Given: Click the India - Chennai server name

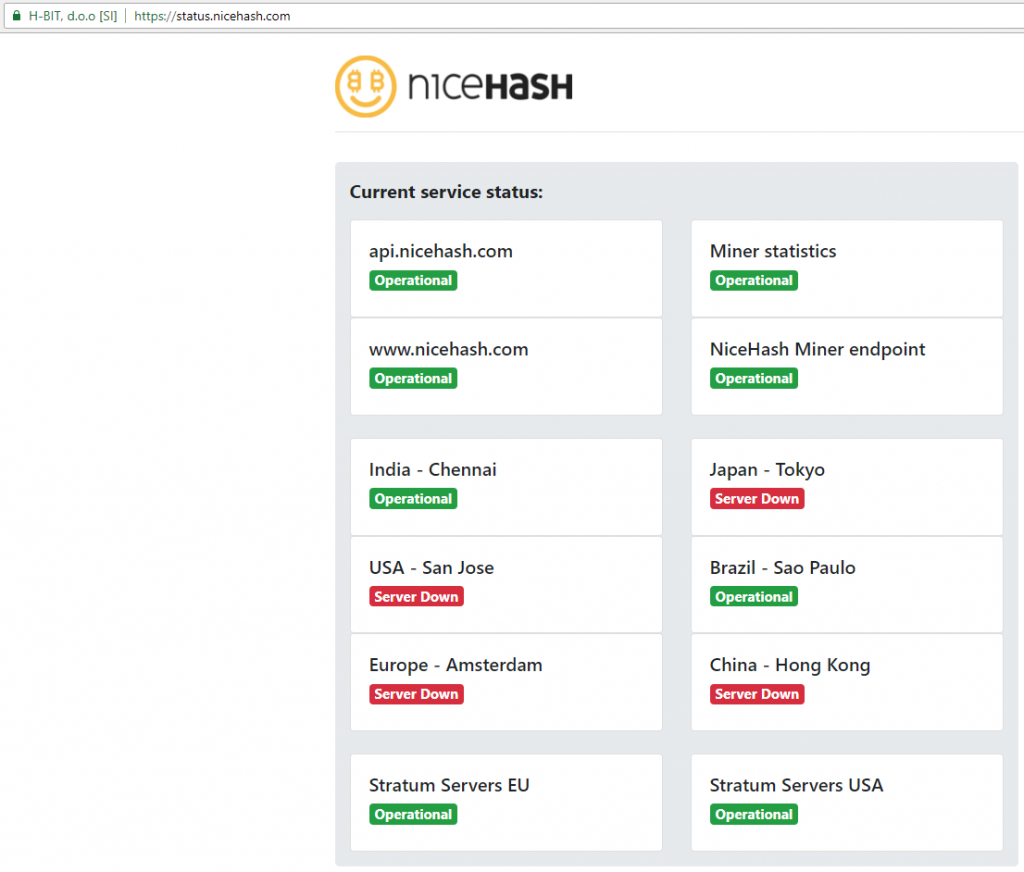Looking at the screenshot, I should click(432, 470).
